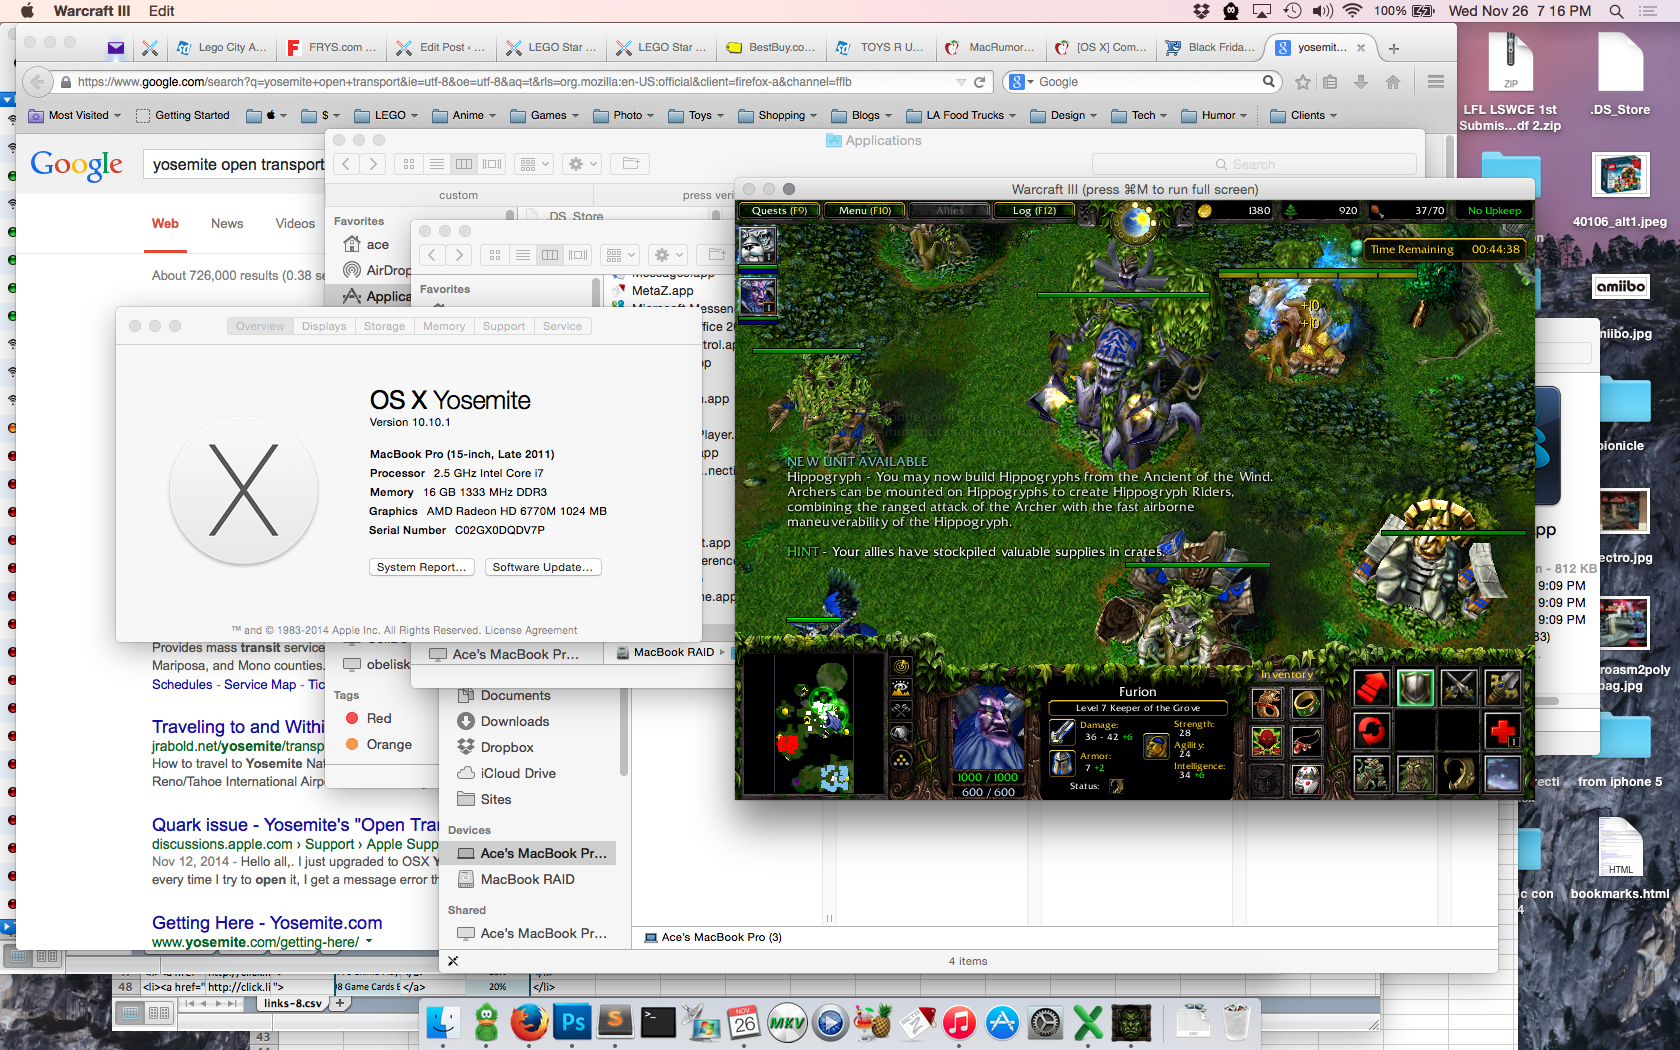Open the Firefox hamburger menu
This screenshot has width=1680, height=1050.
click(x=1435, y=82)
